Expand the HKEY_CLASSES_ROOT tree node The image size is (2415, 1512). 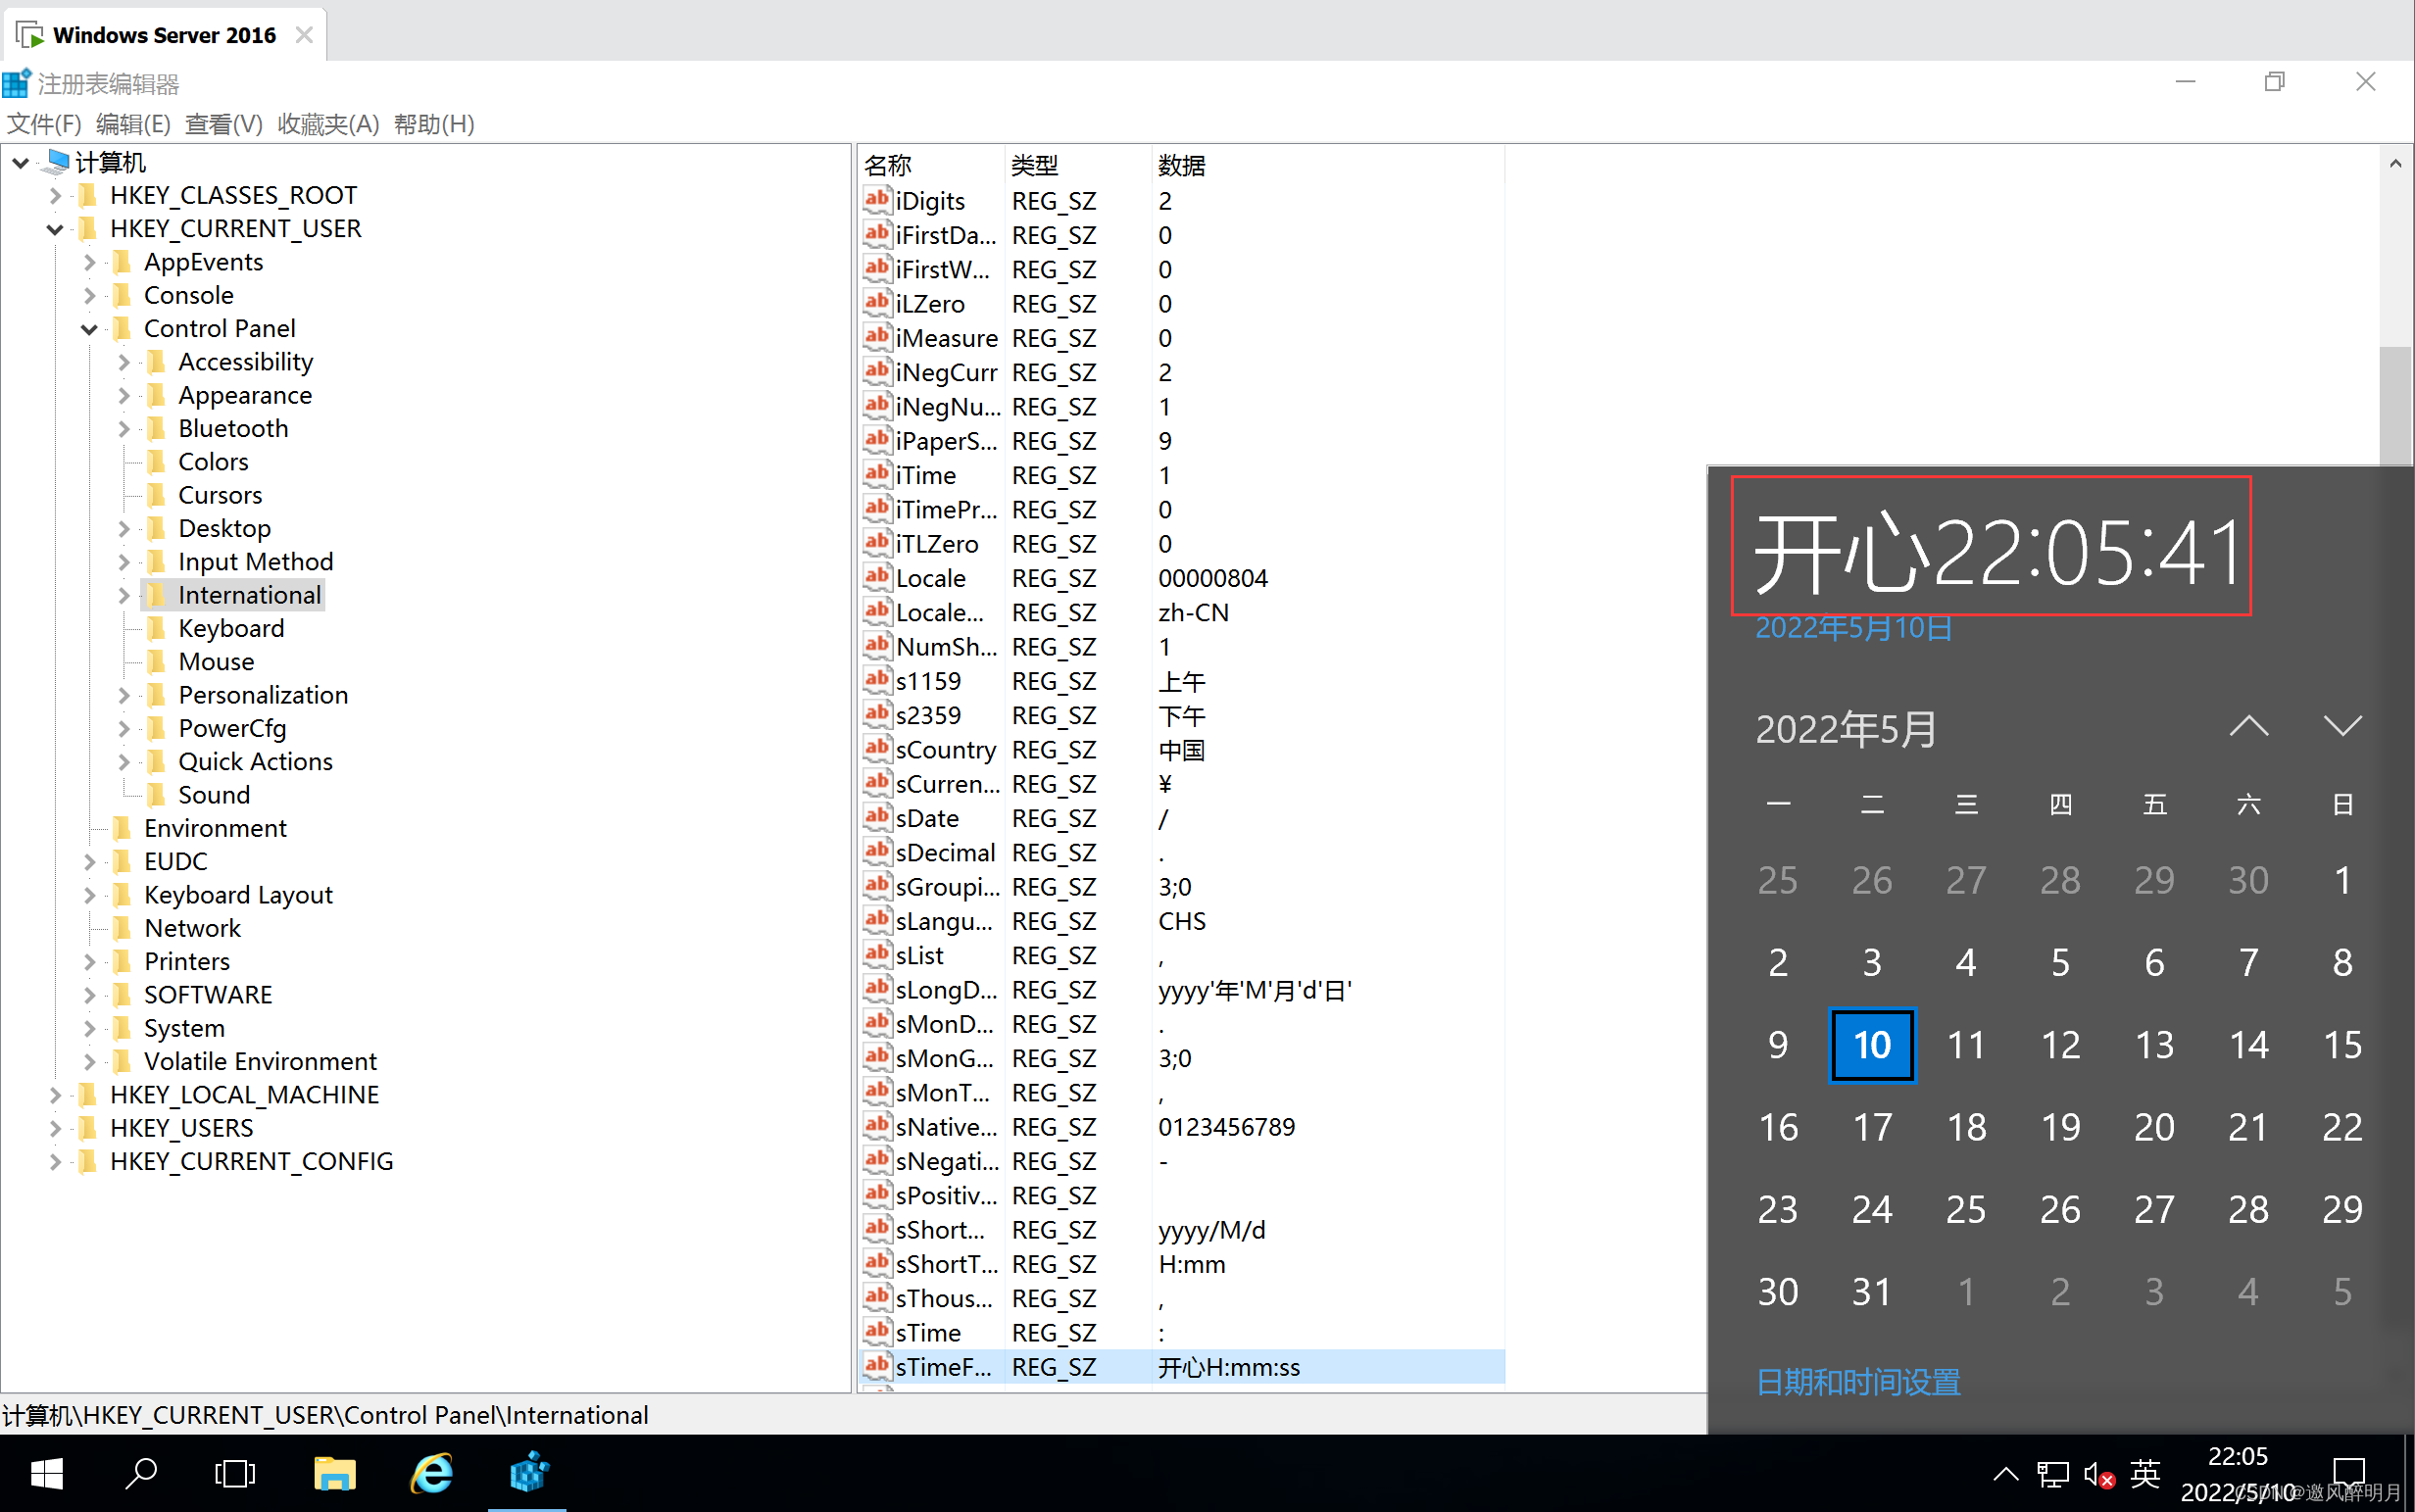(x=55, y=196)
